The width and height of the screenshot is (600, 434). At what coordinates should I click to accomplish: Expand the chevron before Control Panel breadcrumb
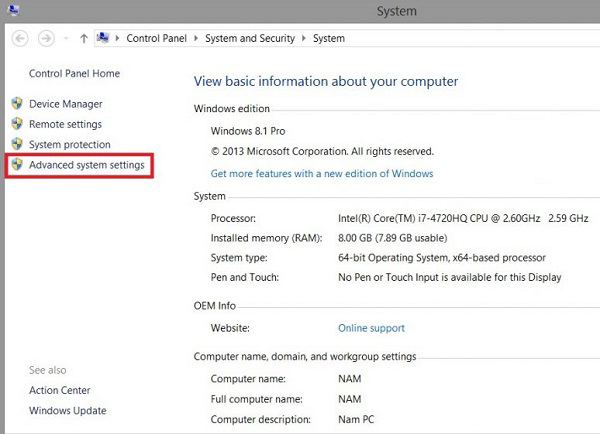117,38
